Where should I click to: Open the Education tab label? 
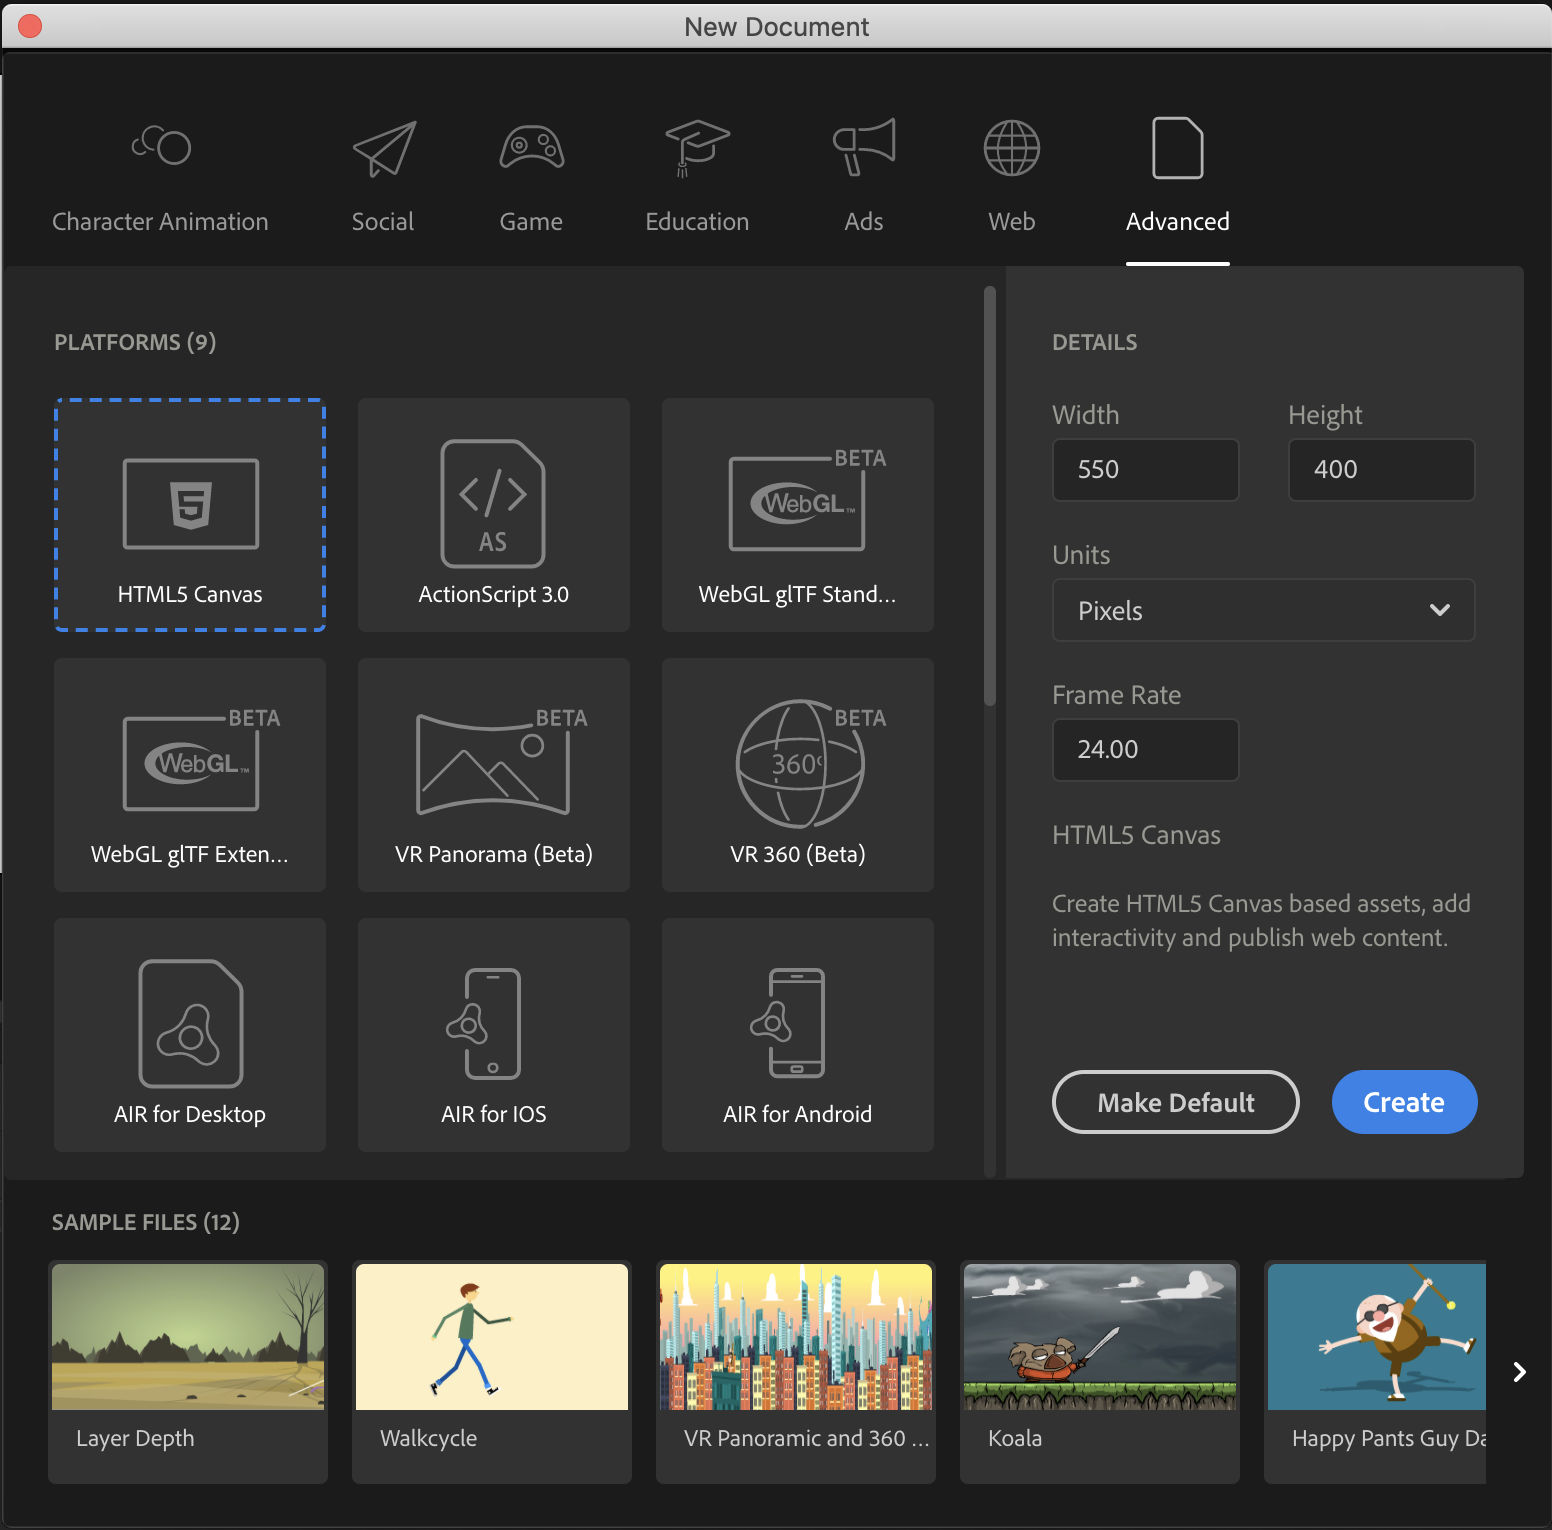click(x=697, y=222)
